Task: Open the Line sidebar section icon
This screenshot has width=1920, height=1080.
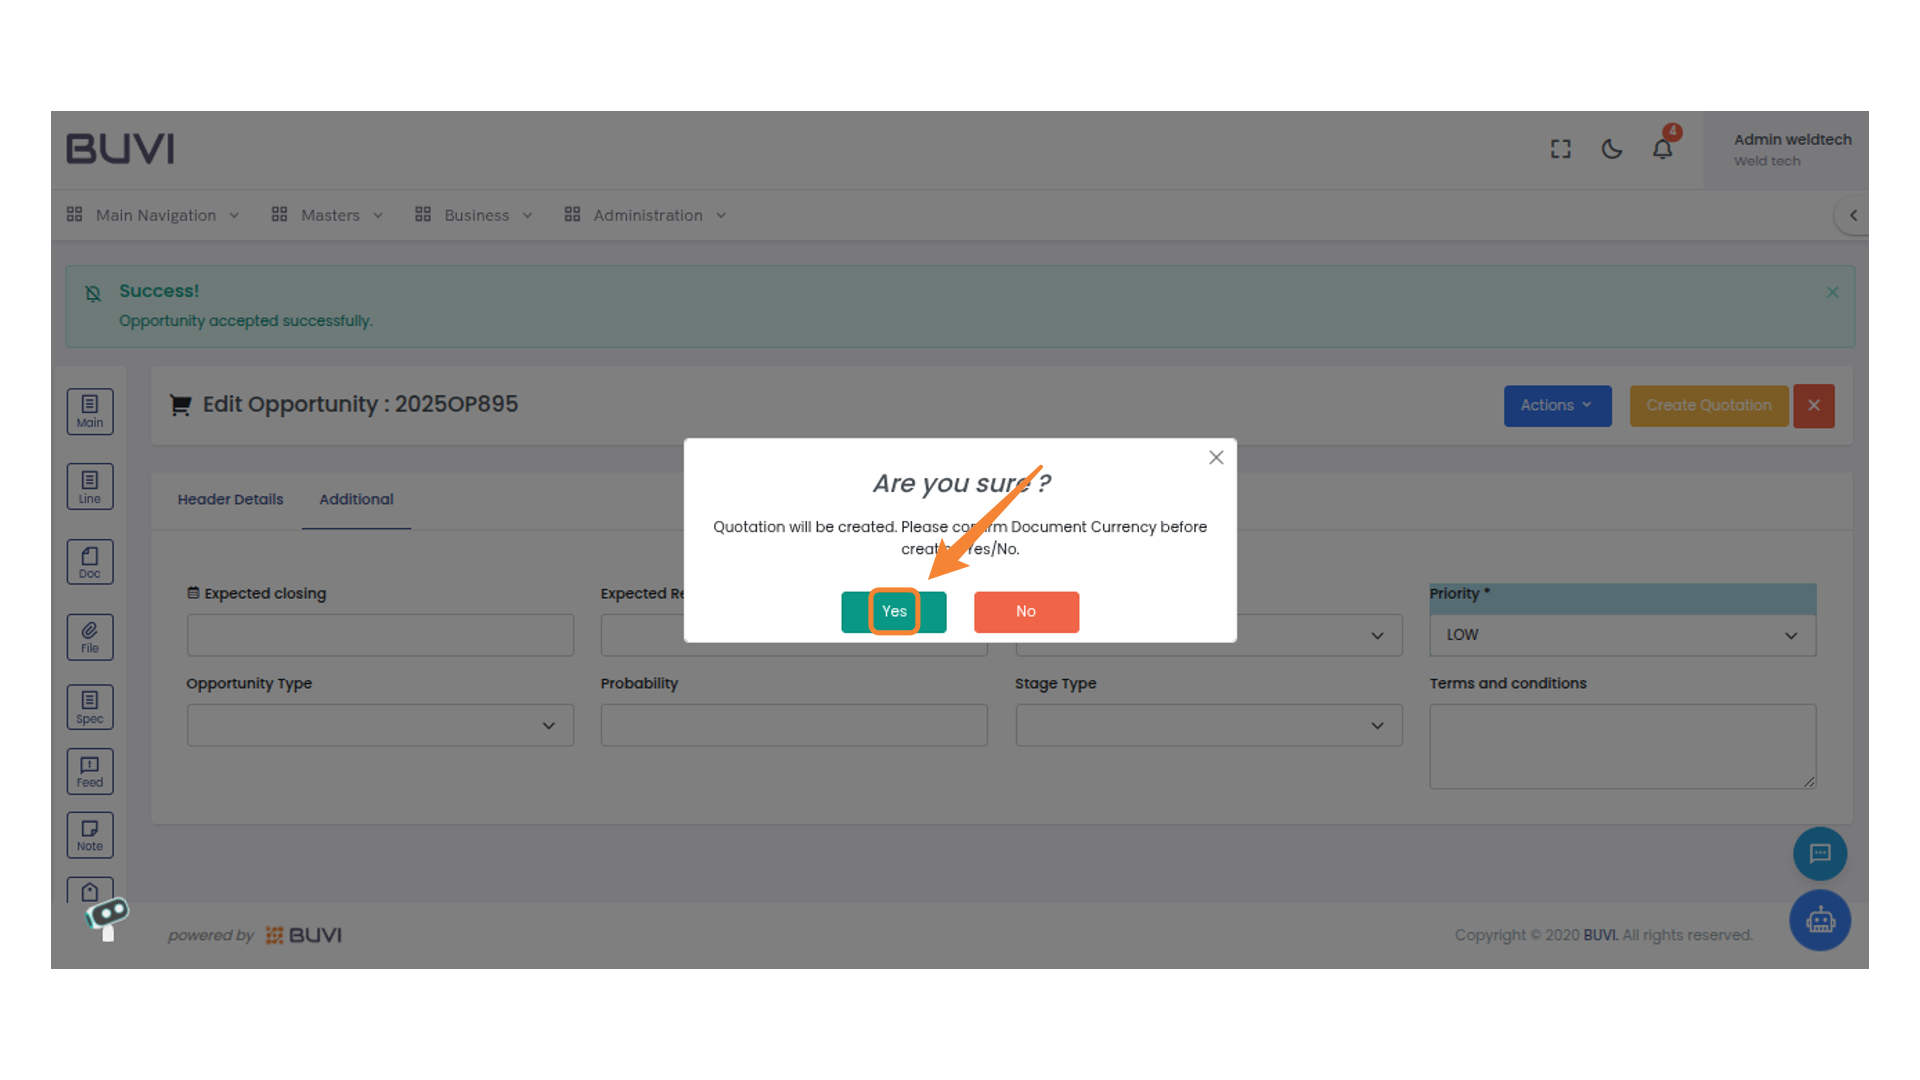Action: [x=90, y=487]
